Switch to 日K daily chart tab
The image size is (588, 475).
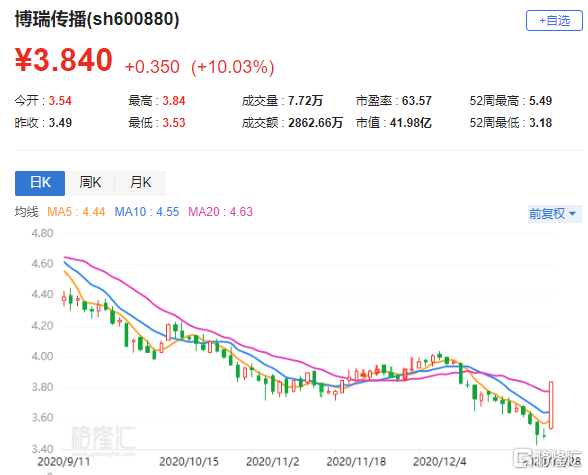(40, 183)
